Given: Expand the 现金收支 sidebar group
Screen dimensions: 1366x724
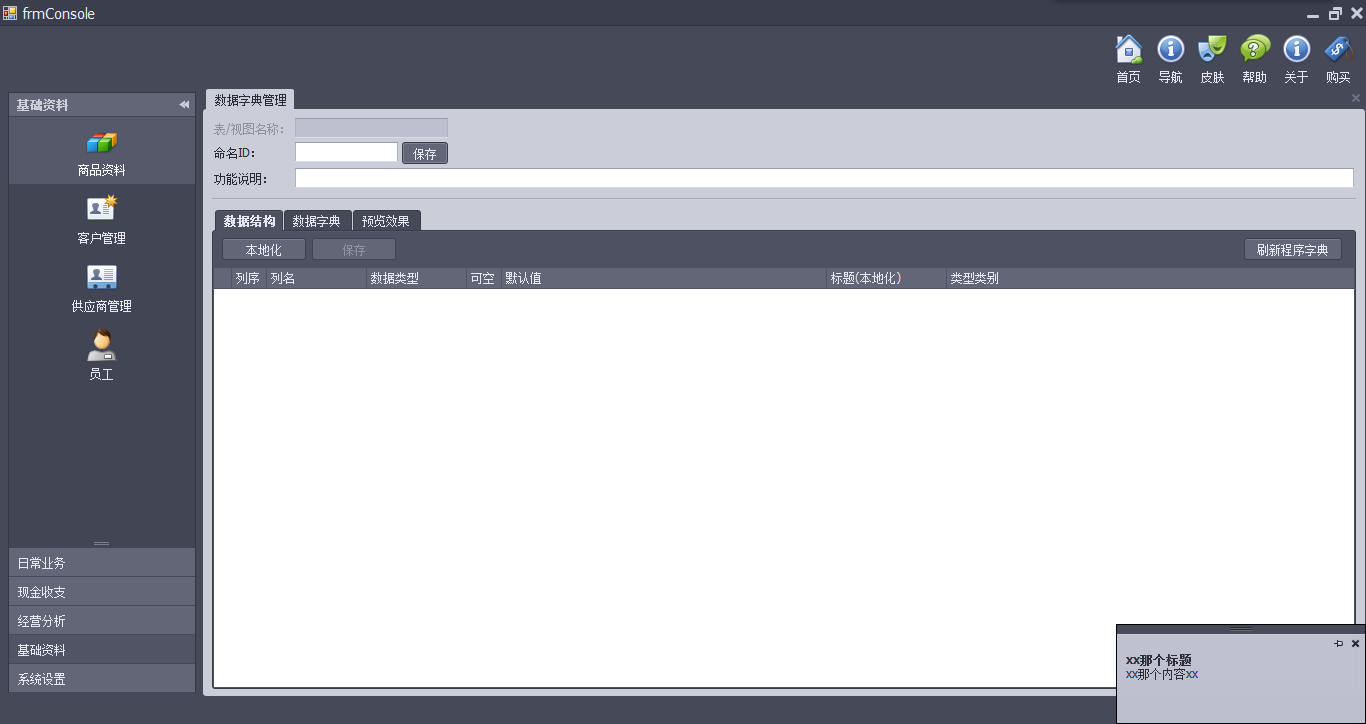Looking at the screenshot, I should (101, 592).
